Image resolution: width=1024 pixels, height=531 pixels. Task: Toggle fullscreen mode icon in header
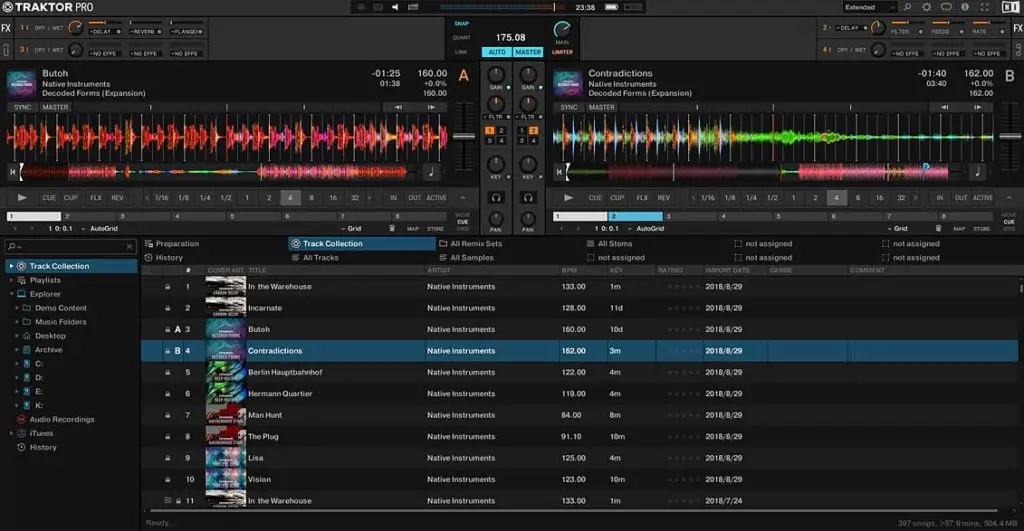click(x=984, y=7)
